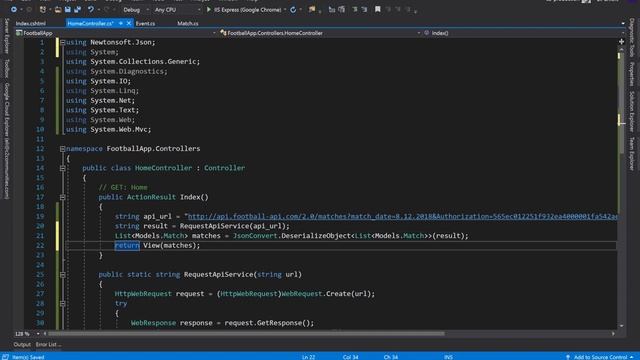Start debugging with green play icon
Screen dimensions: 640x360
click(x=209, y=9)
